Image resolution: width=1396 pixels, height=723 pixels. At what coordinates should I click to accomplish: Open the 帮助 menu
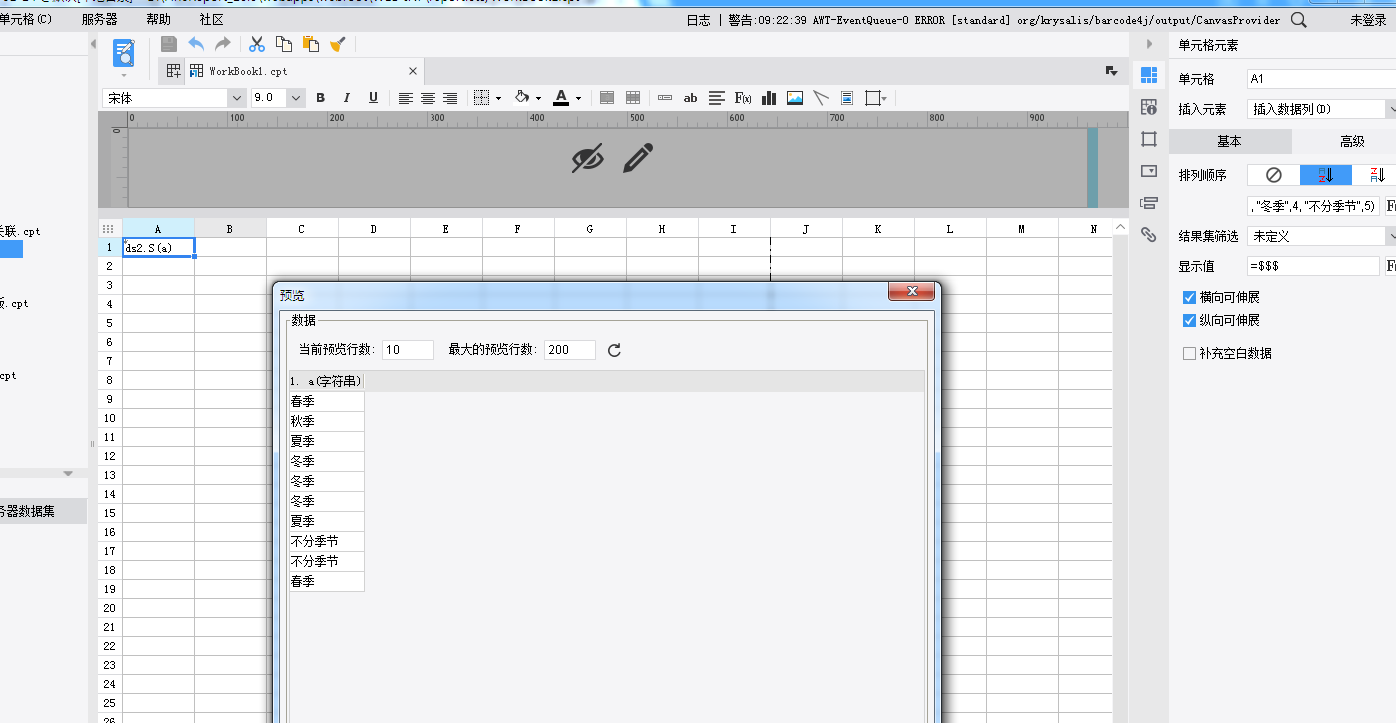[158, 19]
